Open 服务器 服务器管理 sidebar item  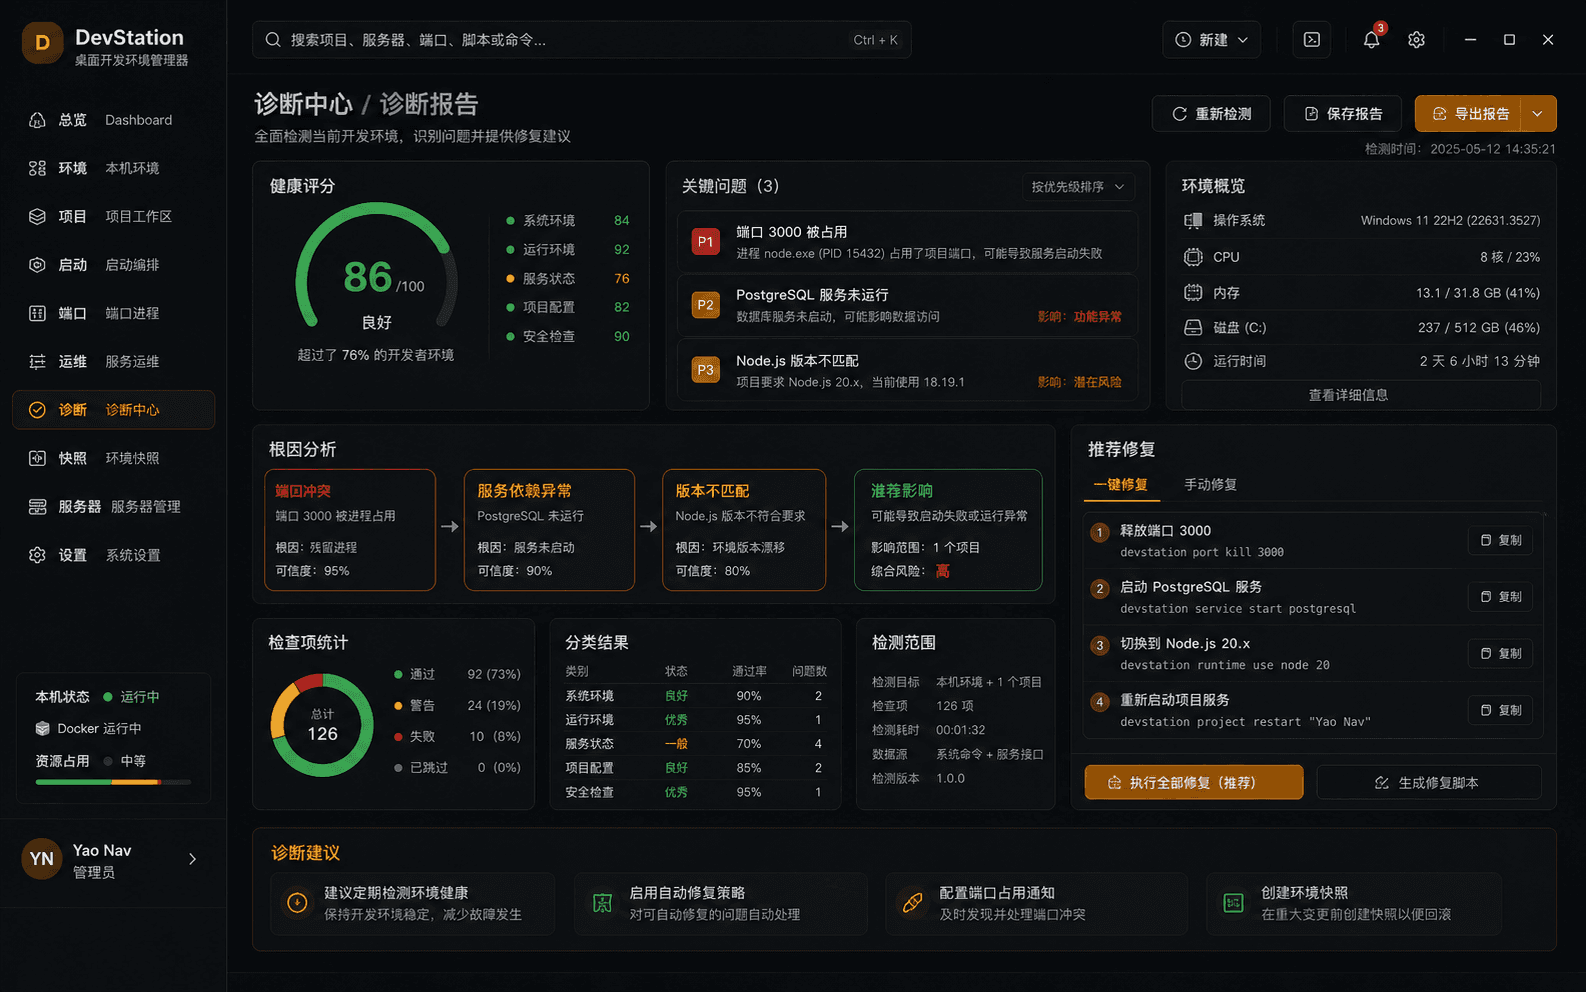(x=113, y=506)
